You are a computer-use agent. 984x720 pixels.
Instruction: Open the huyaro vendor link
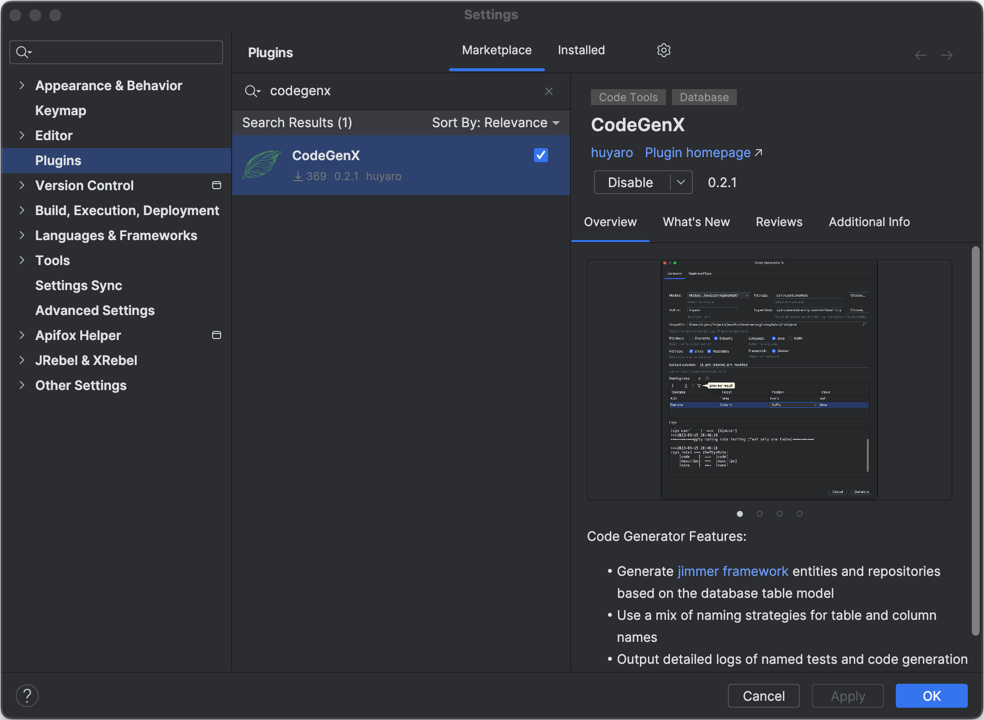click(611, 153)
